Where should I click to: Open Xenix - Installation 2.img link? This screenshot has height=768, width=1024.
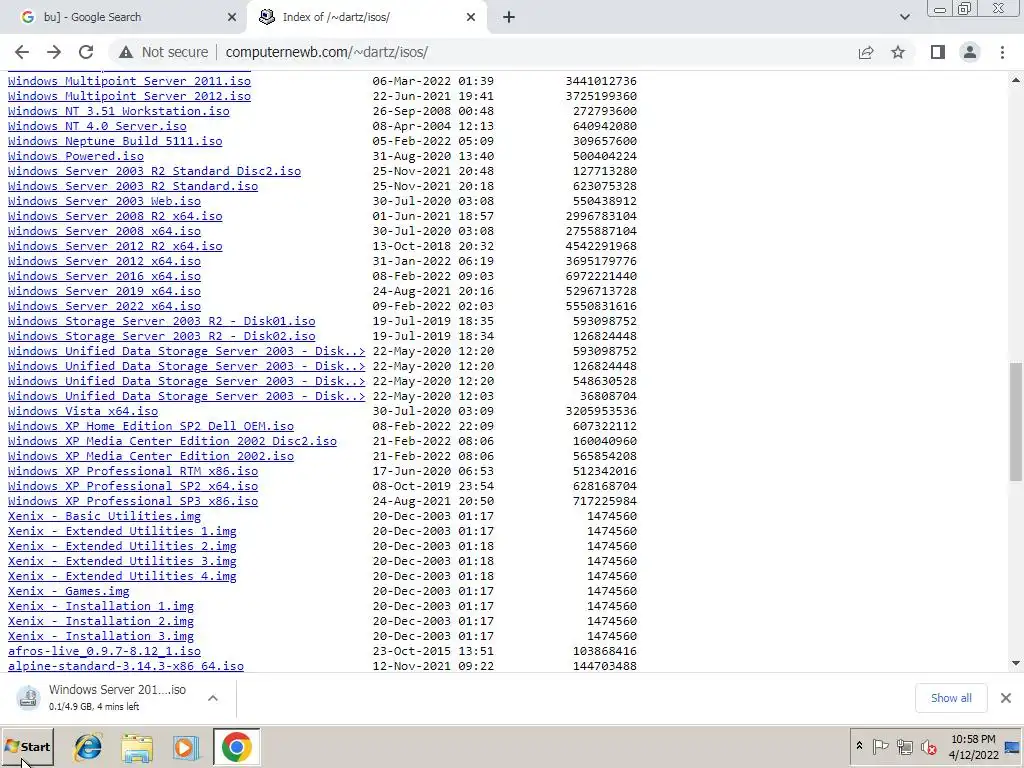click(x=101, y=622)
